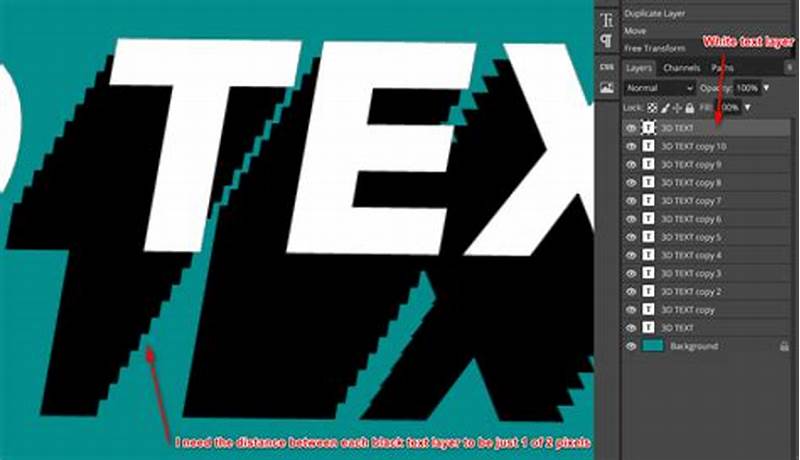Select layer named 3D TEXT copy 9

coord(691,165)
